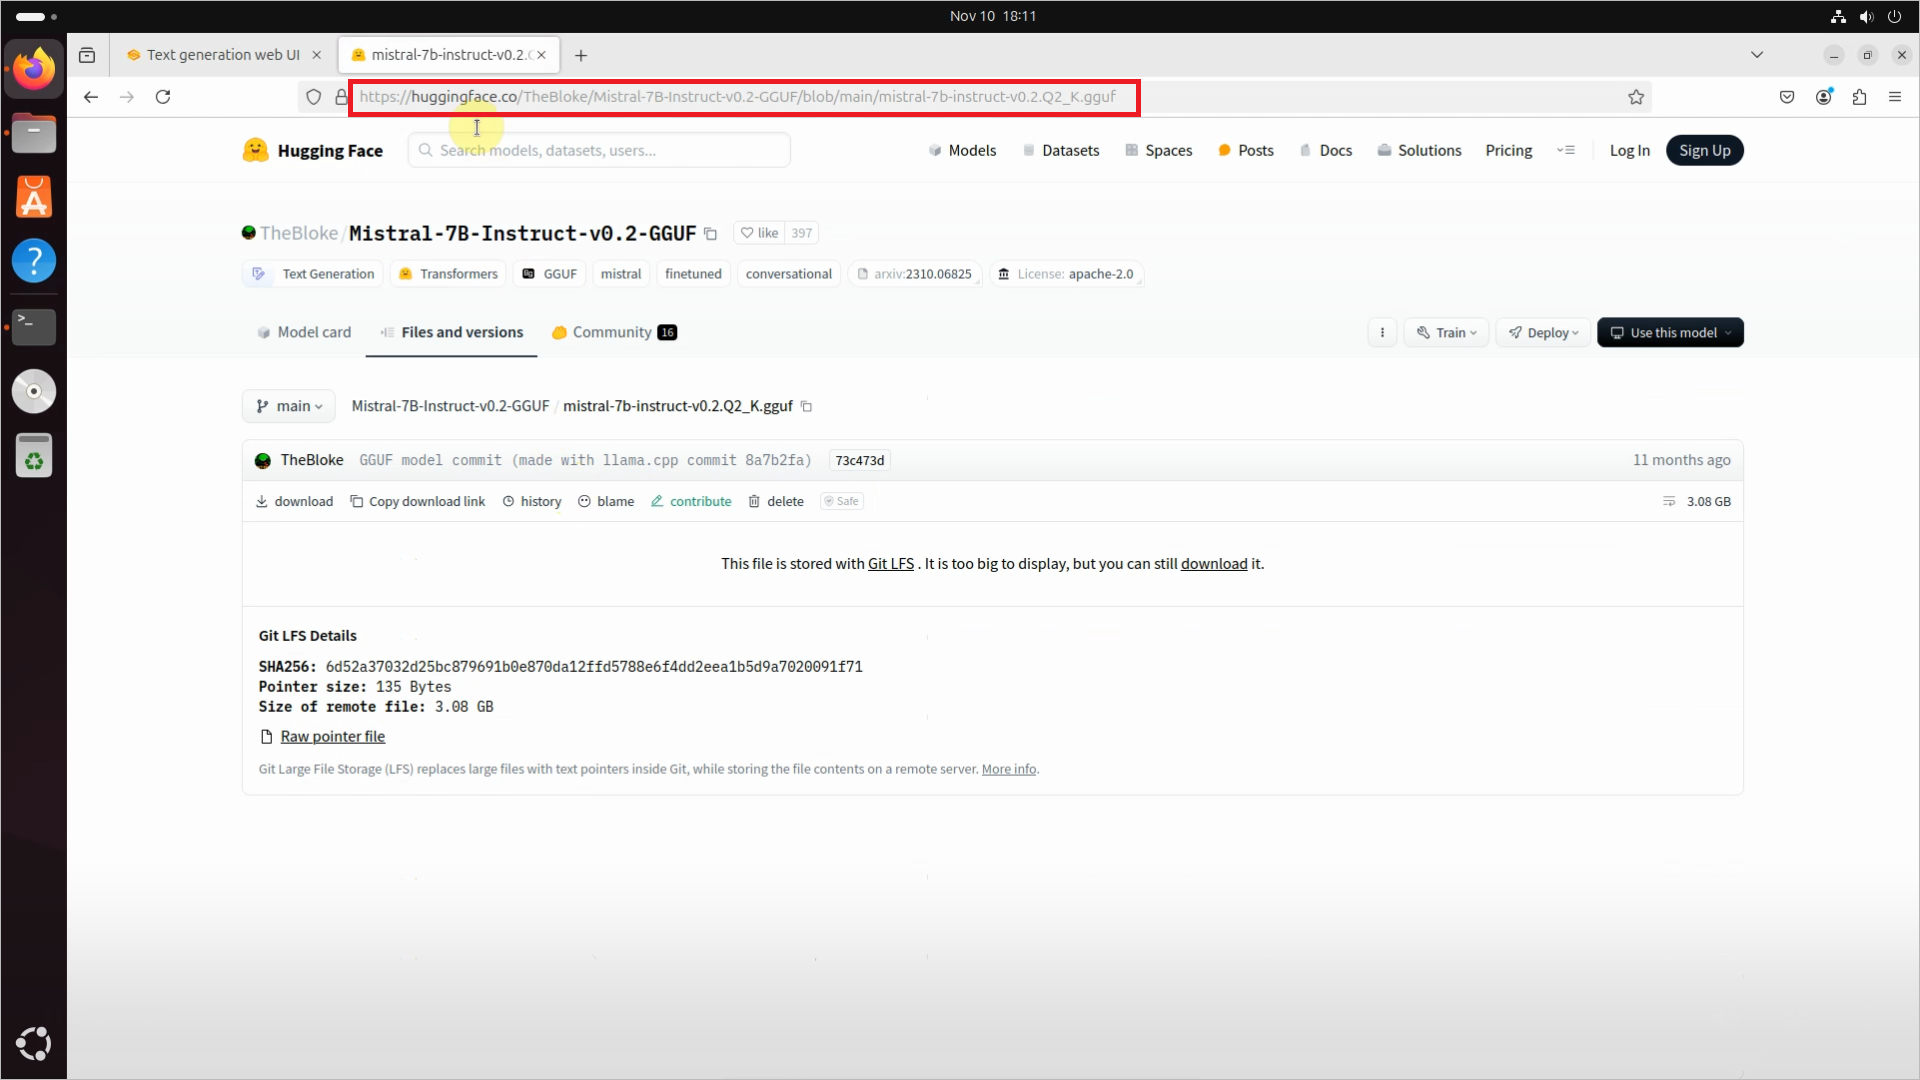The height and width of the screenshot is (1080, 1920).
Task: Open a new tab with the plus icon
Action: pos(581,55)
